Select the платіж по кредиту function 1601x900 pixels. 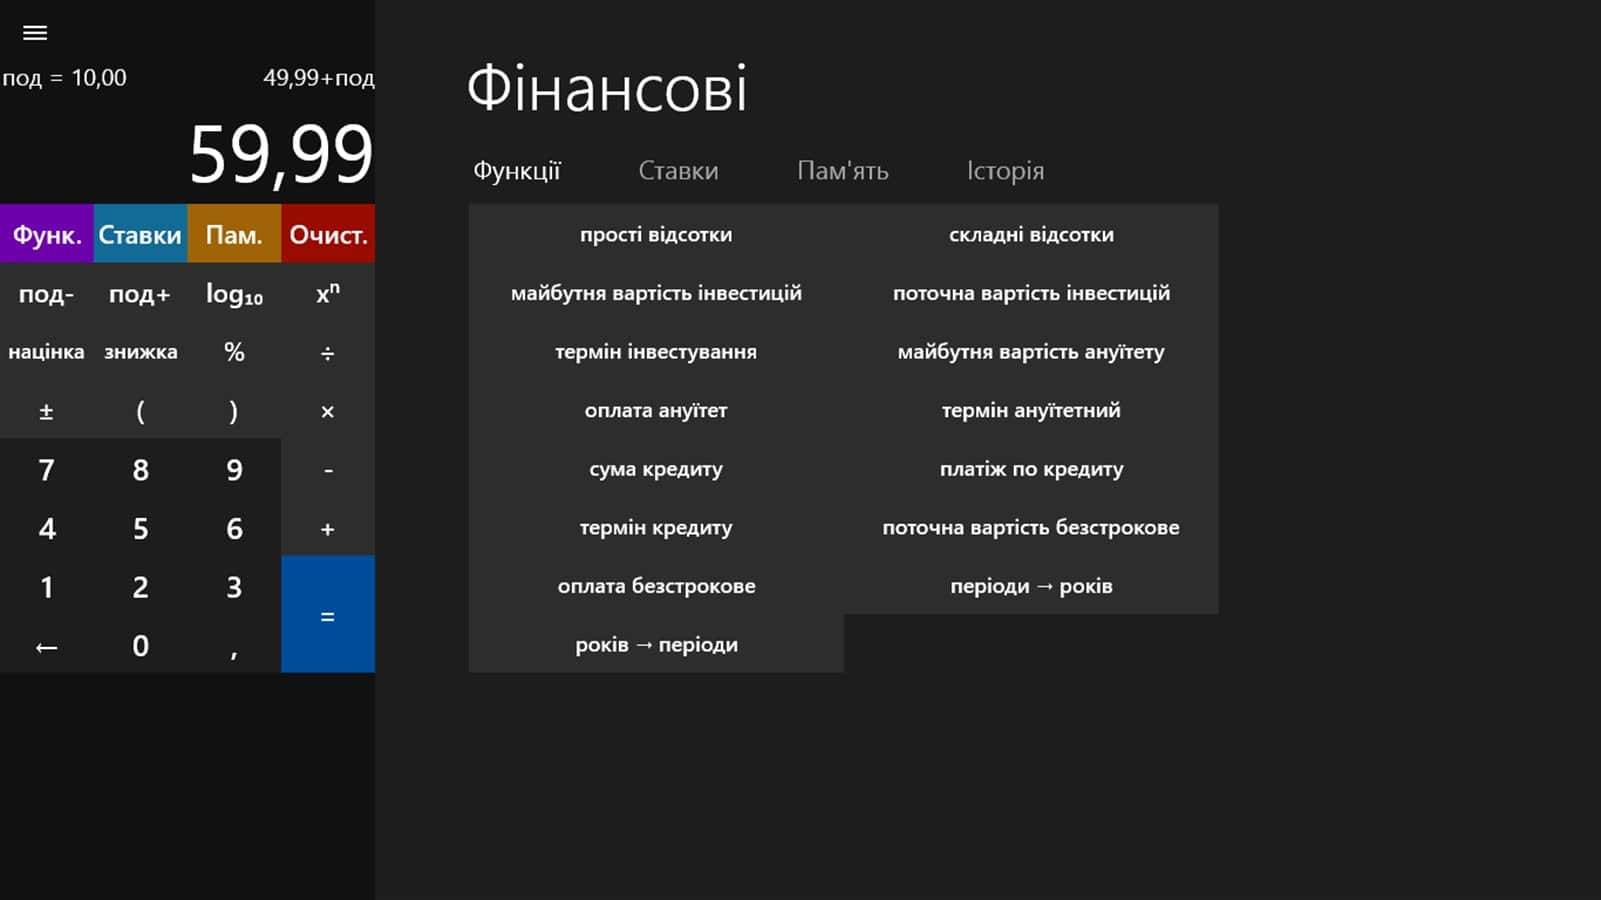pos(1031,469)
